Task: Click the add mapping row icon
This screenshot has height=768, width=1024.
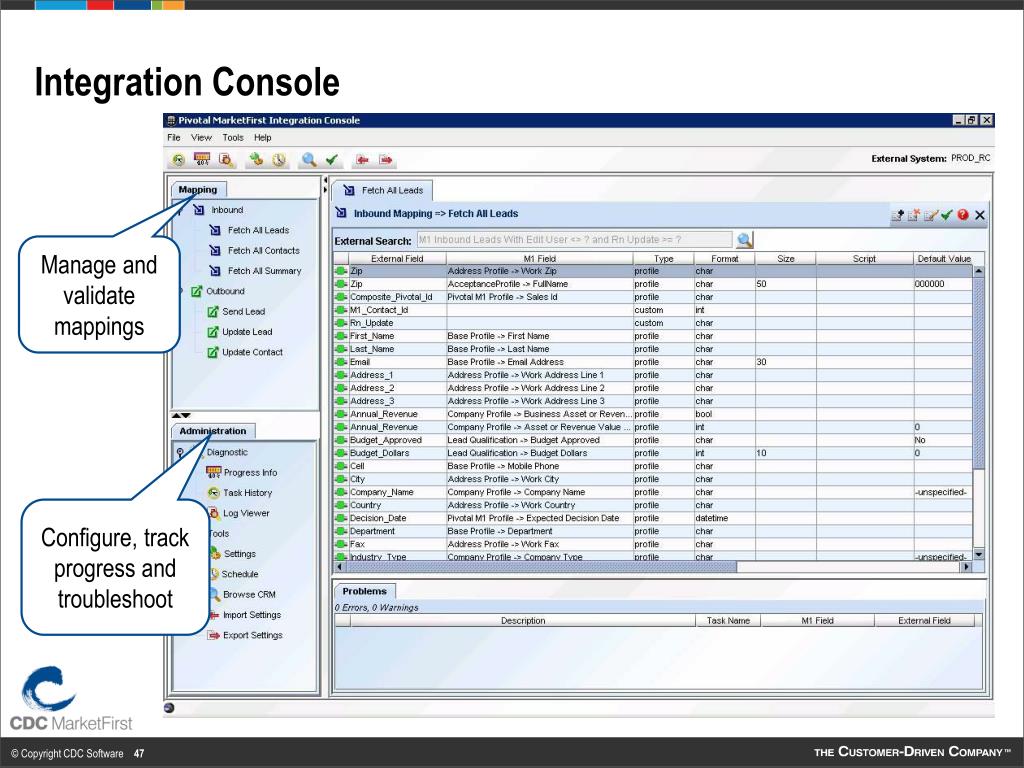Action: (897, 215)
